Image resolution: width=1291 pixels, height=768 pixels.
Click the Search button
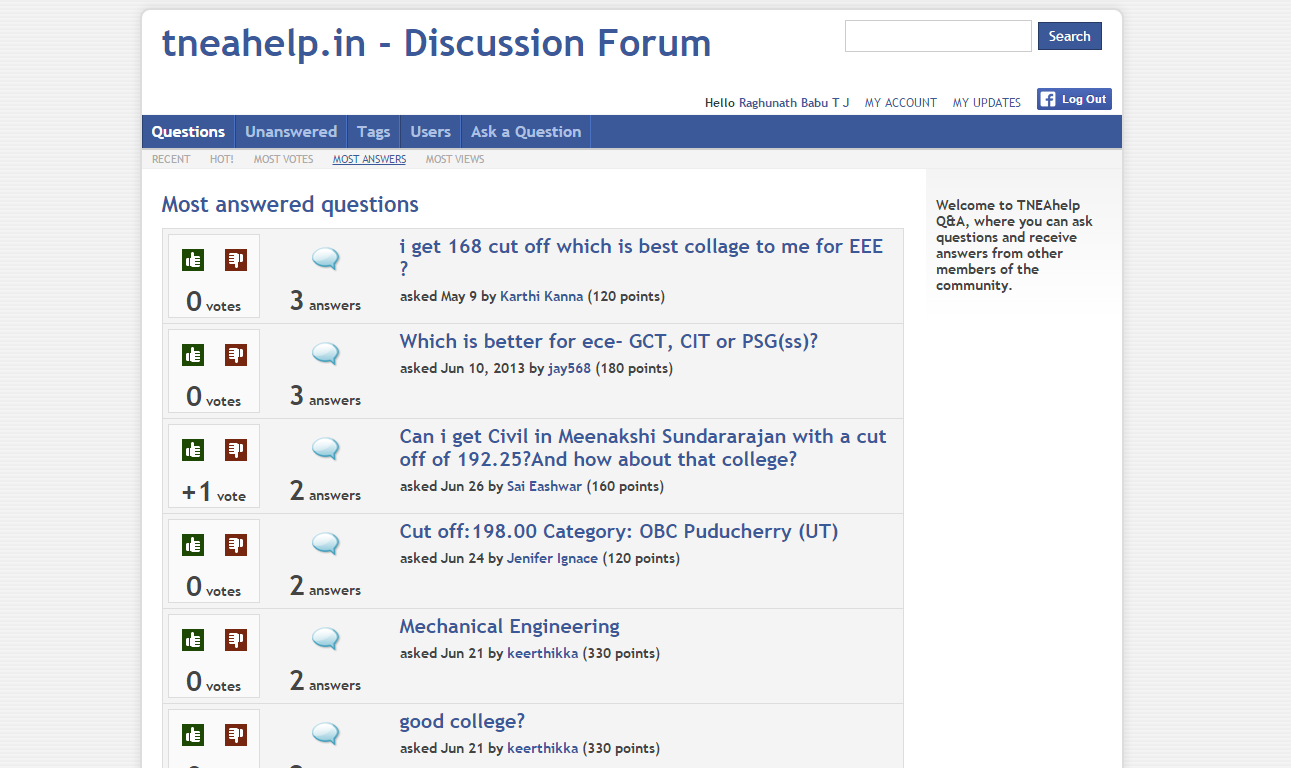click(x=1070, y=36)
